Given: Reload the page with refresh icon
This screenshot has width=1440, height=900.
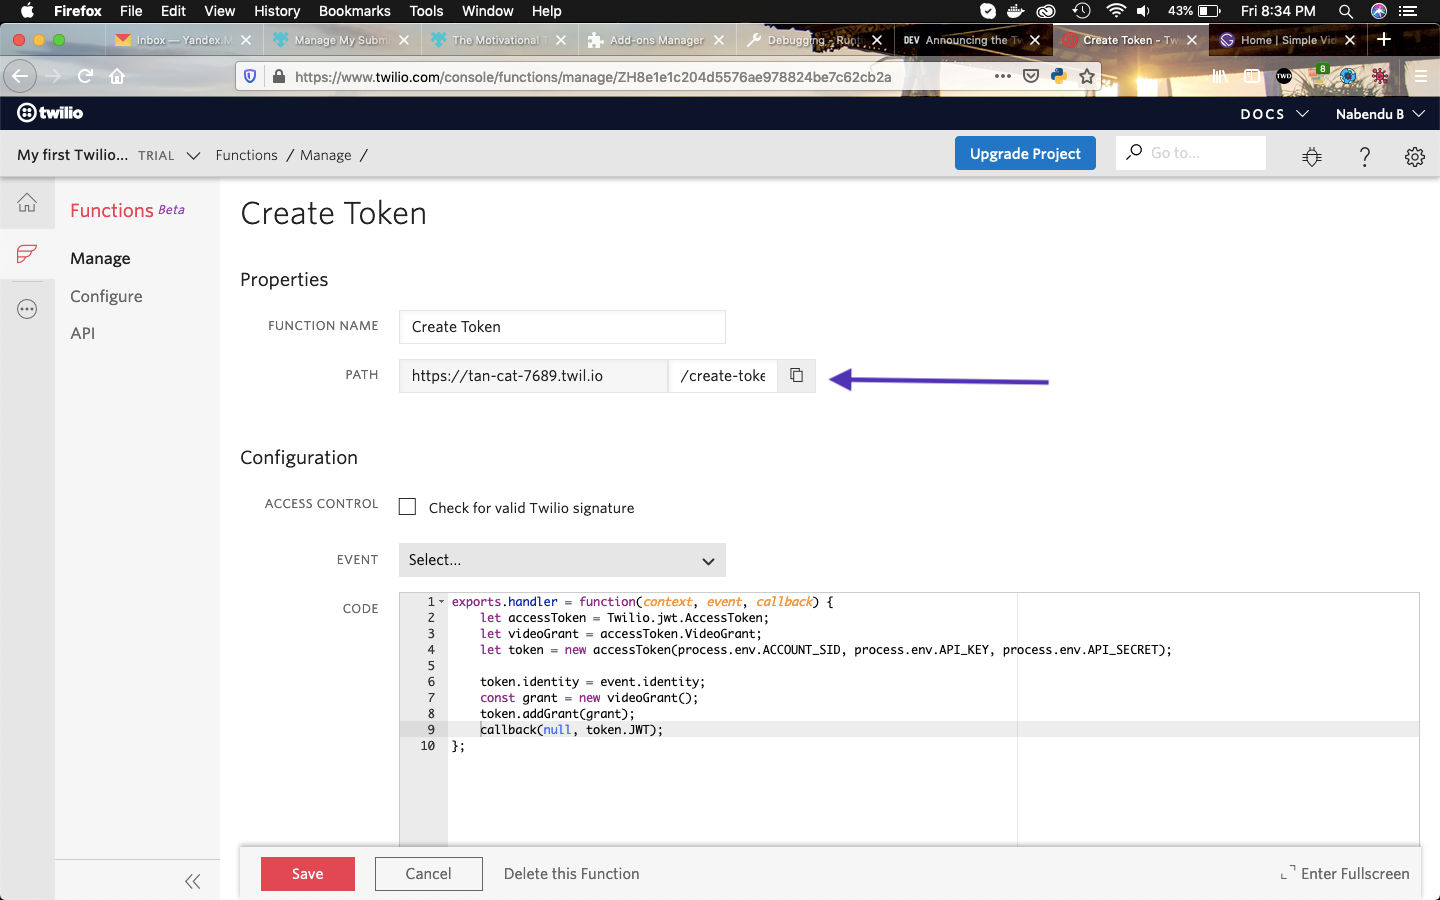Looking at the screenshot, I should (x=86, y=76).
